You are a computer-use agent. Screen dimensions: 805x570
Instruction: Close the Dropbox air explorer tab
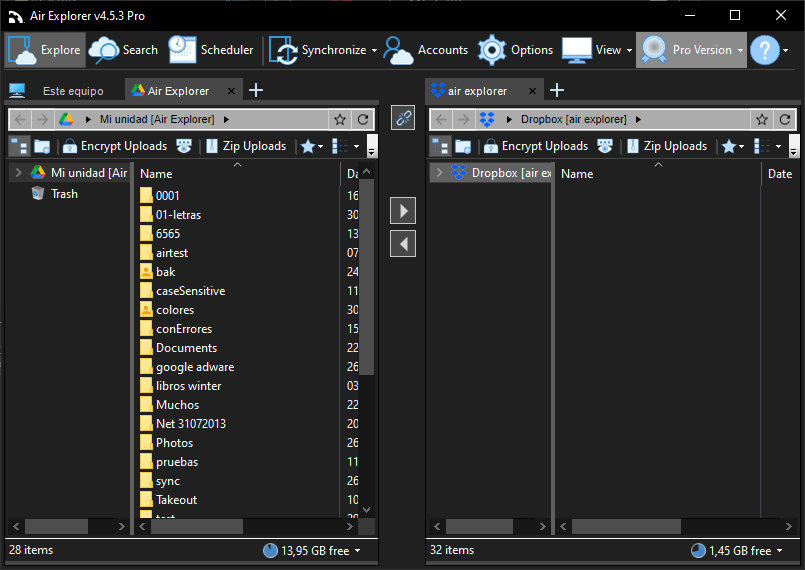pos(532,91)
